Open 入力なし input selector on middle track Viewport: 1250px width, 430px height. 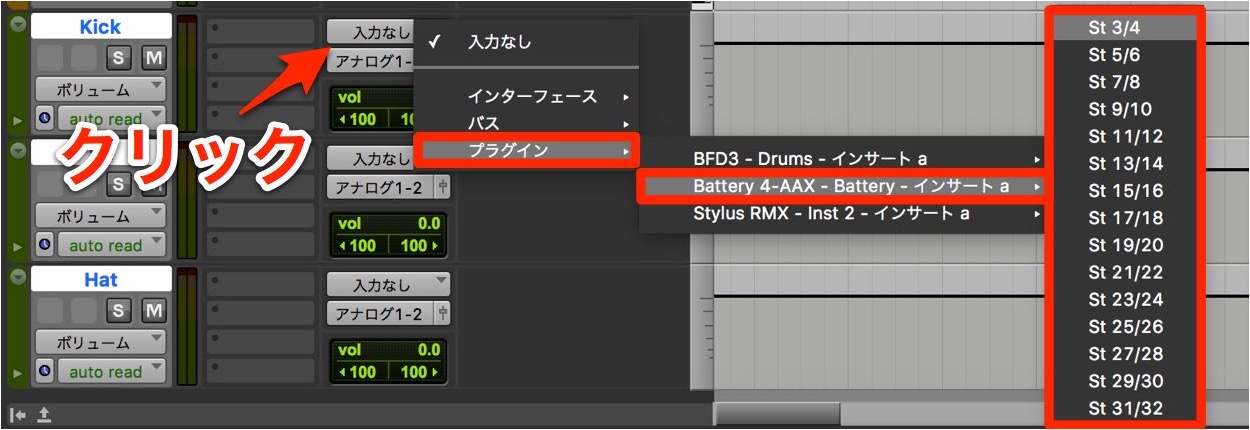click(x=370, y=158)
